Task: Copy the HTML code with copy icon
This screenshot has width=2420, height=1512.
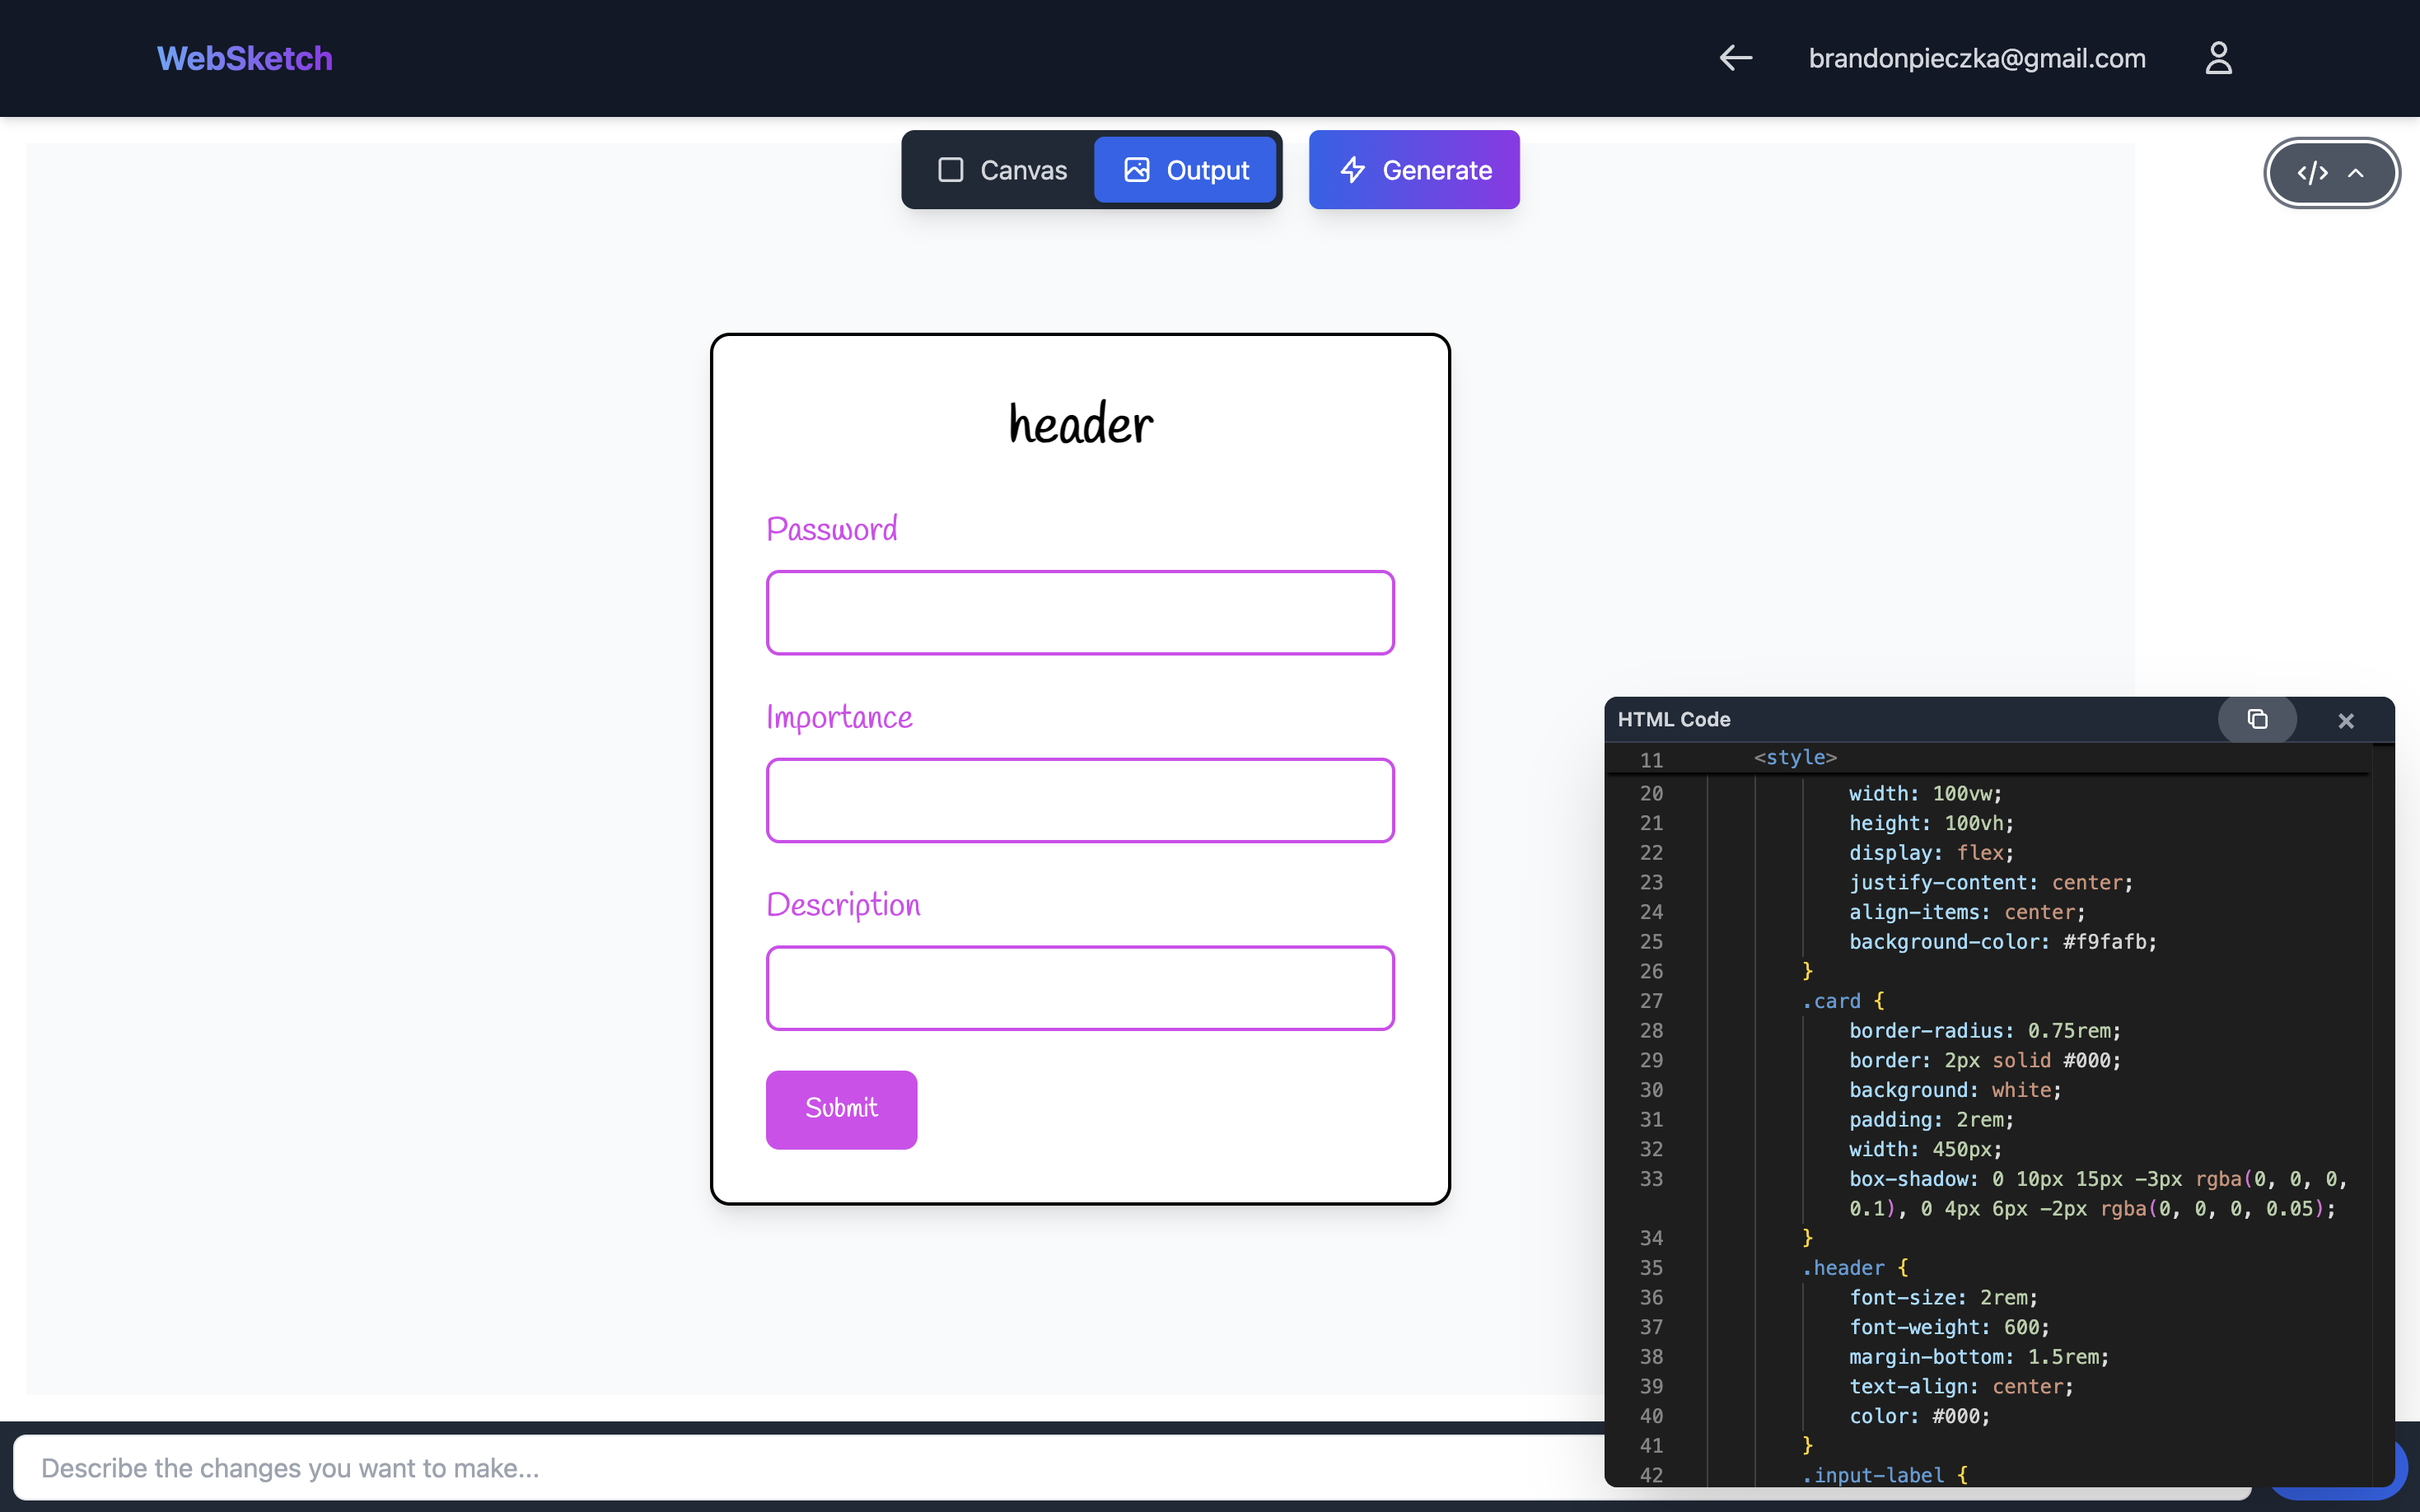Action: [2257, 719]
